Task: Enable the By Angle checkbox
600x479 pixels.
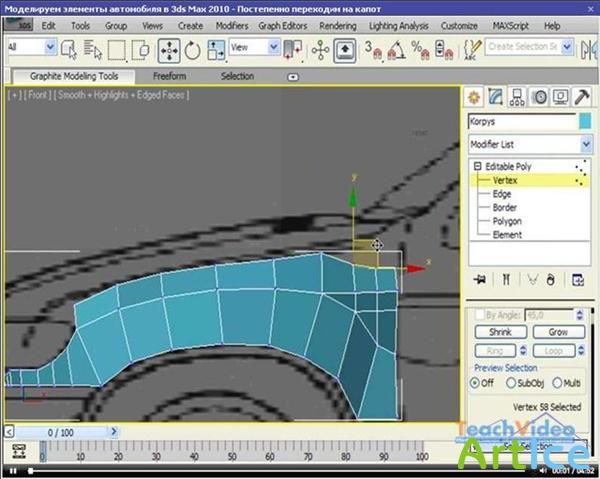Action: [x=478, y=314]
